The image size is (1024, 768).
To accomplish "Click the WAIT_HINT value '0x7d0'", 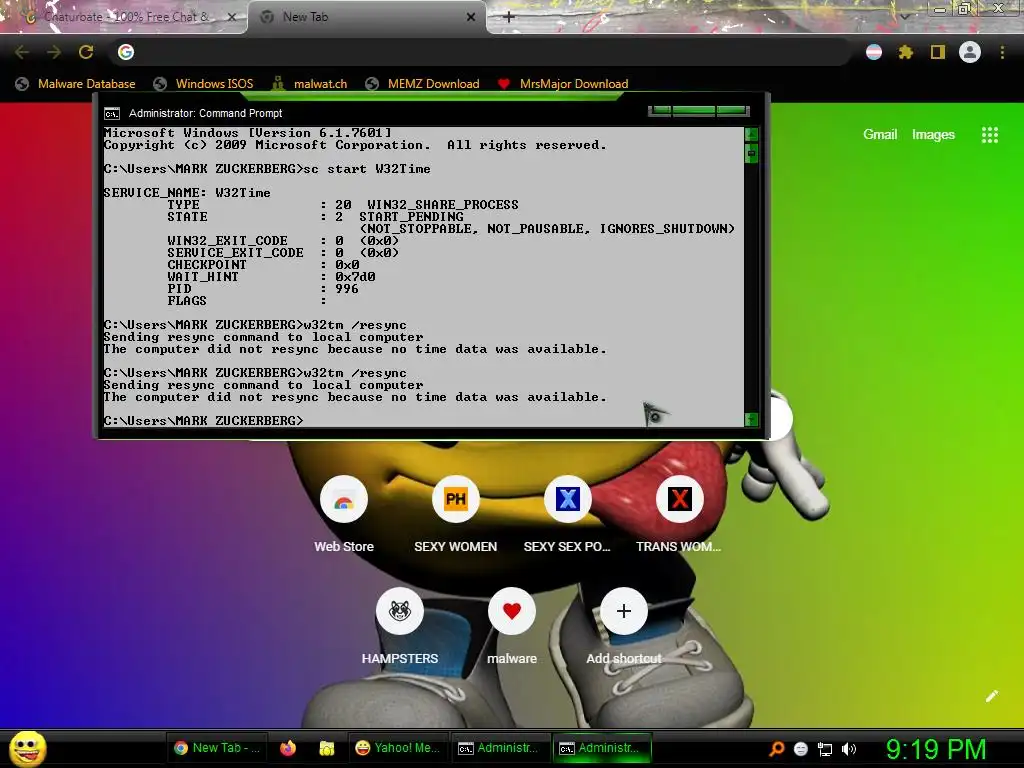I will pos(355,277).
